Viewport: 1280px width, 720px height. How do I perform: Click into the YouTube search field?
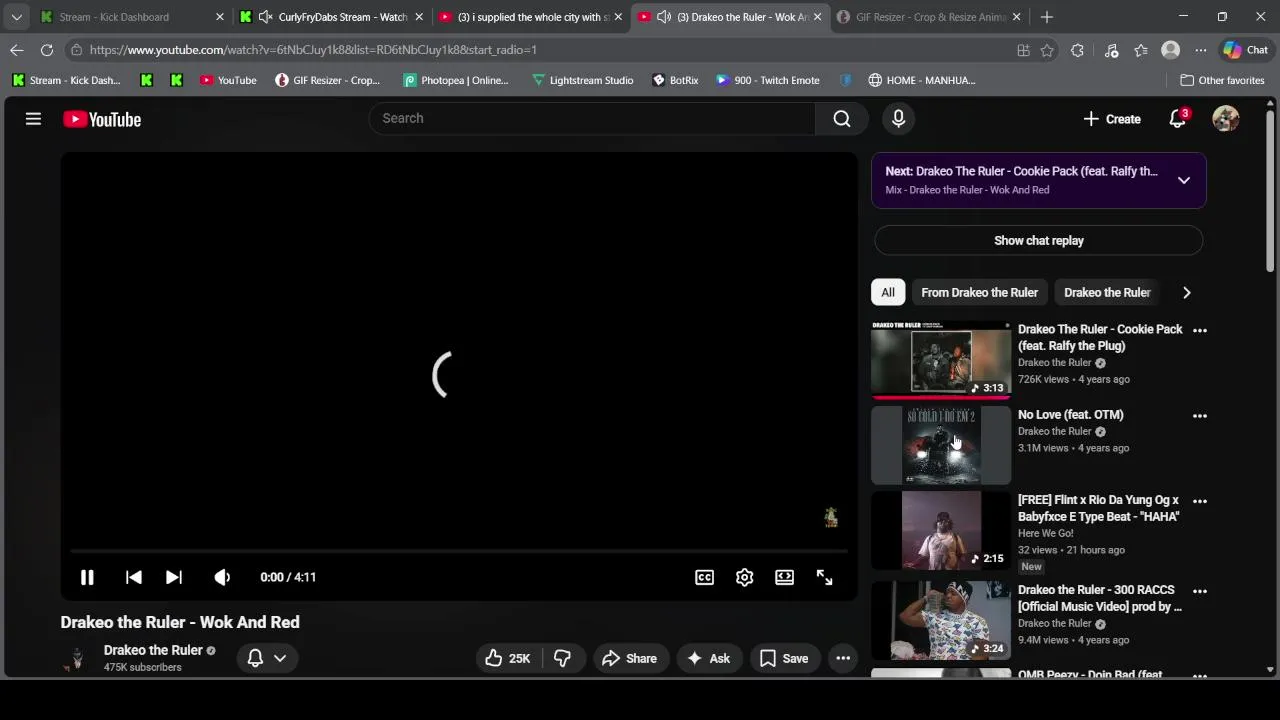(x=592, y=118)
